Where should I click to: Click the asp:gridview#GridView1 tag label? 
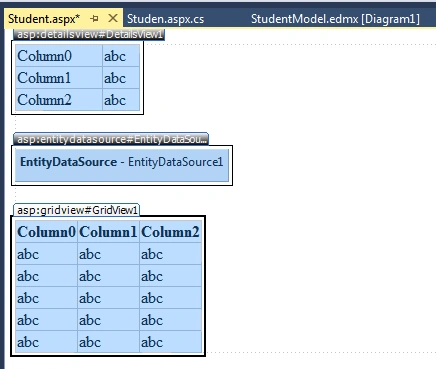tap(77, 210)
